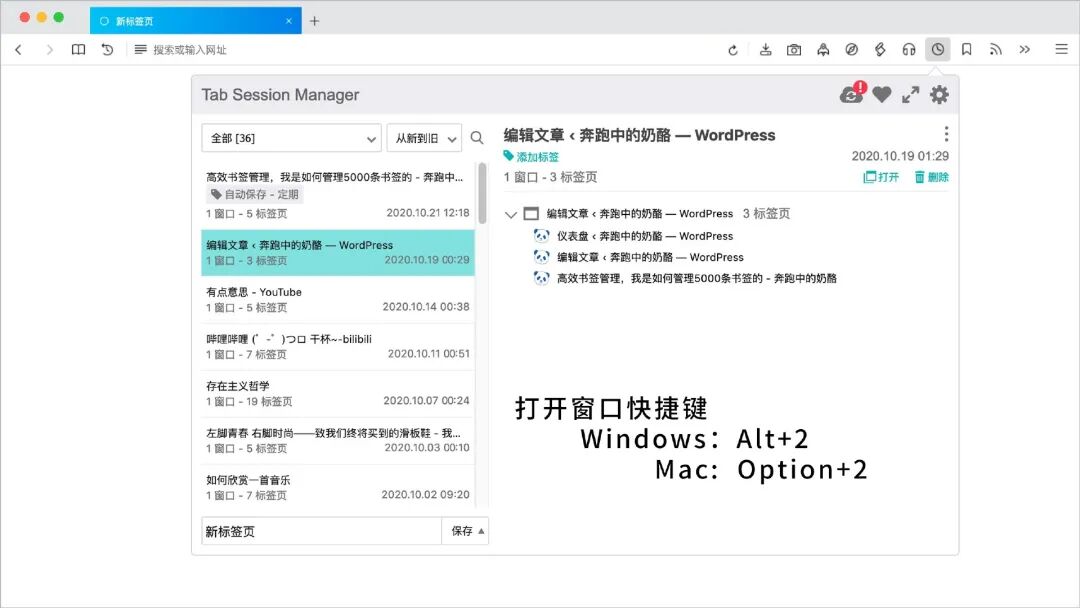Select the 有点意思 - YouTube session
The image size is (1080, 608).
click(x=338, y=300)
